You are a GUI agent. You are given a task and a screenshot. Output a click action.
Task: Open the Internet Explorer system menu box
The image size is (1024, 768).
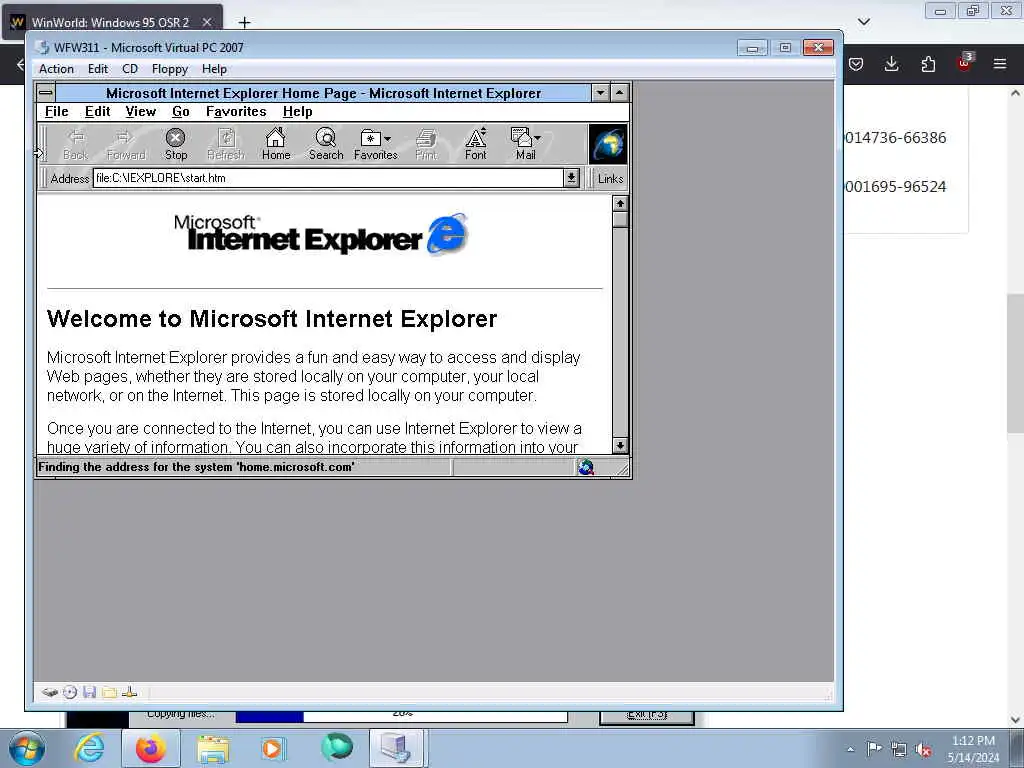click(x=46, y=93)
